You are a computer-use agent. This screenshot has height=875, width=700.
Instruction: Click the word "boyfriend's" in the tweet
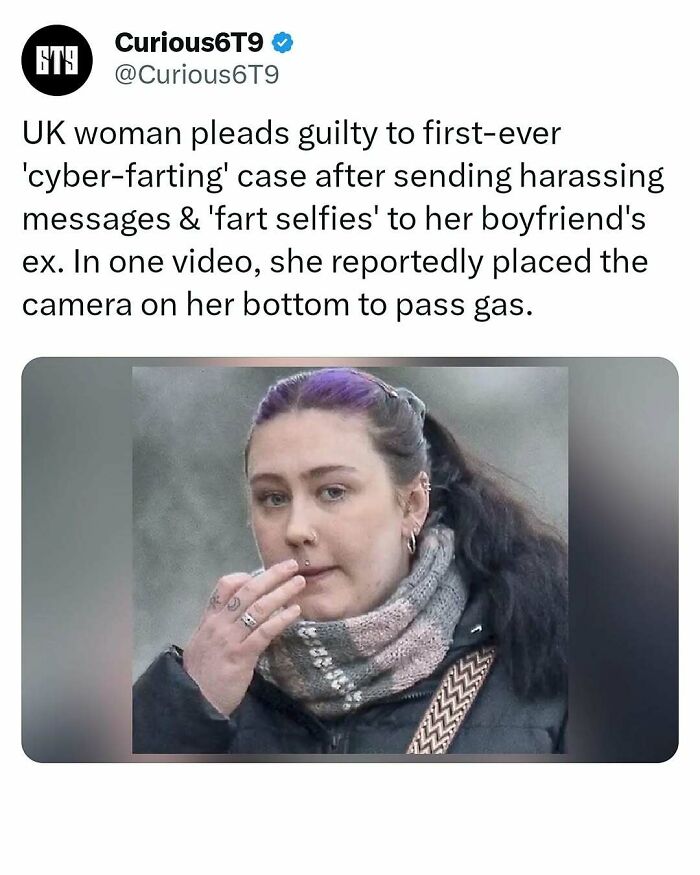(563, 219)
